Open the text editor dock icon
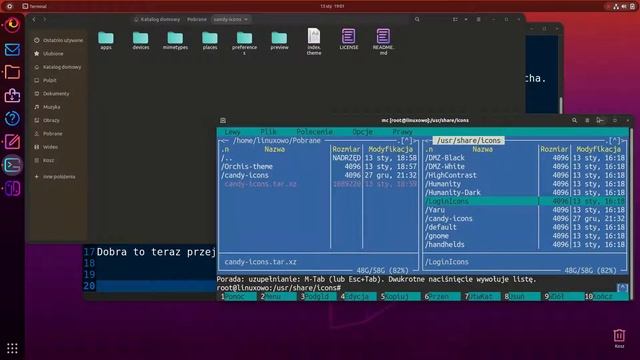This screenshot has width=640, height=360. point(12,142)
